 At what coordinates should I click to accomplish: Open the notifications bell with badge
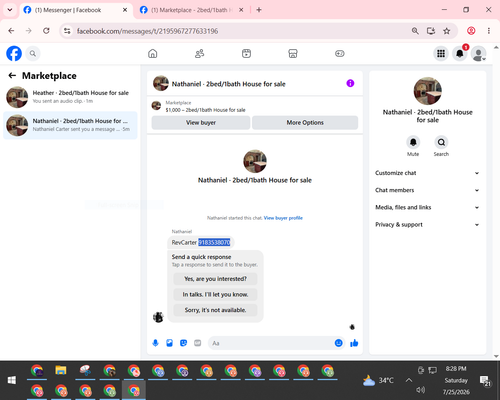pyautogui.click(x=460, y=53)
